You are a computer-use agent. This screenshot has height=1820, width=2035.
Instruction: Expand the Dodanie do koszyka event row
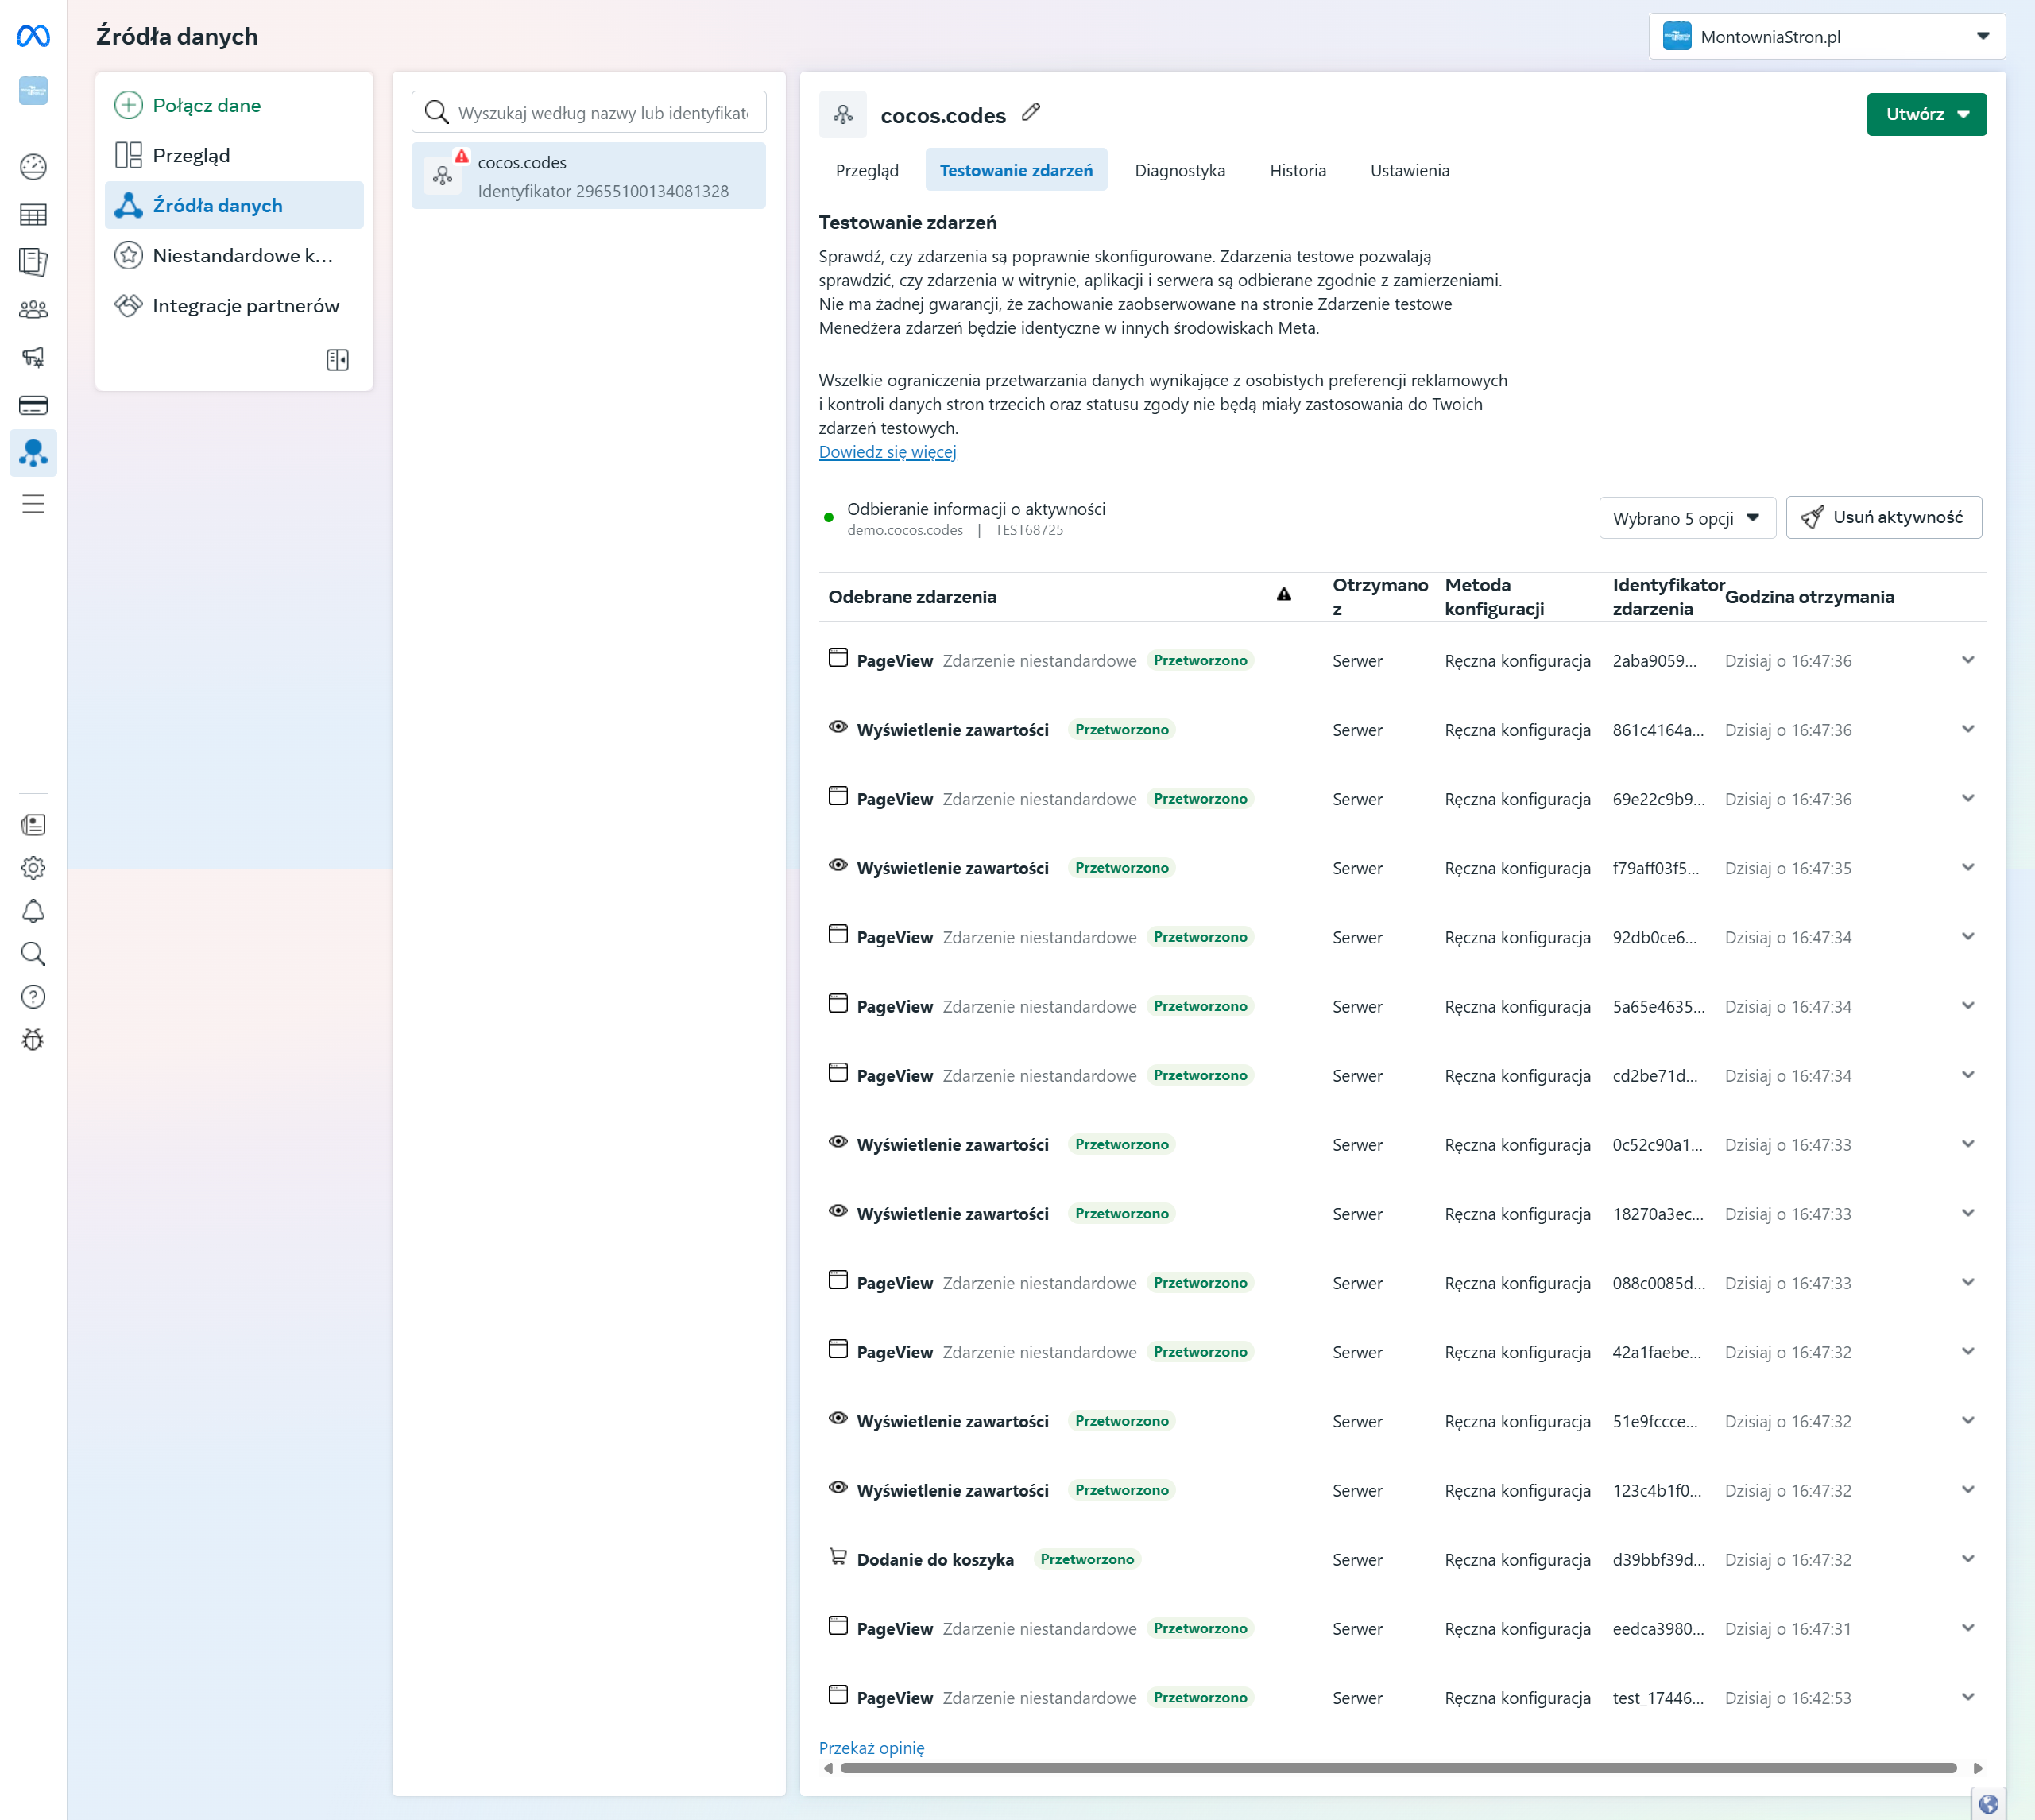1967,1559
